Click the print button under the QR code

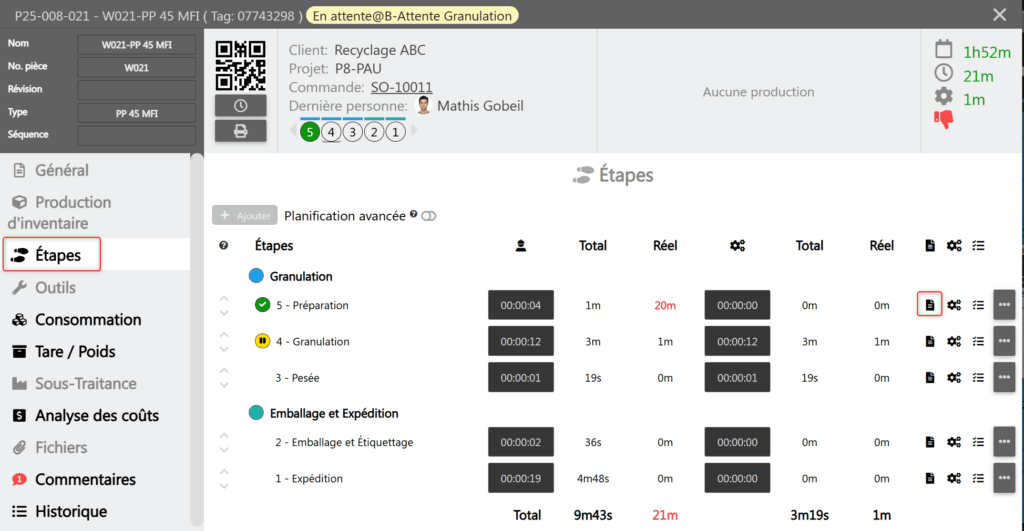pyautogui.click(x=240, y=131)
